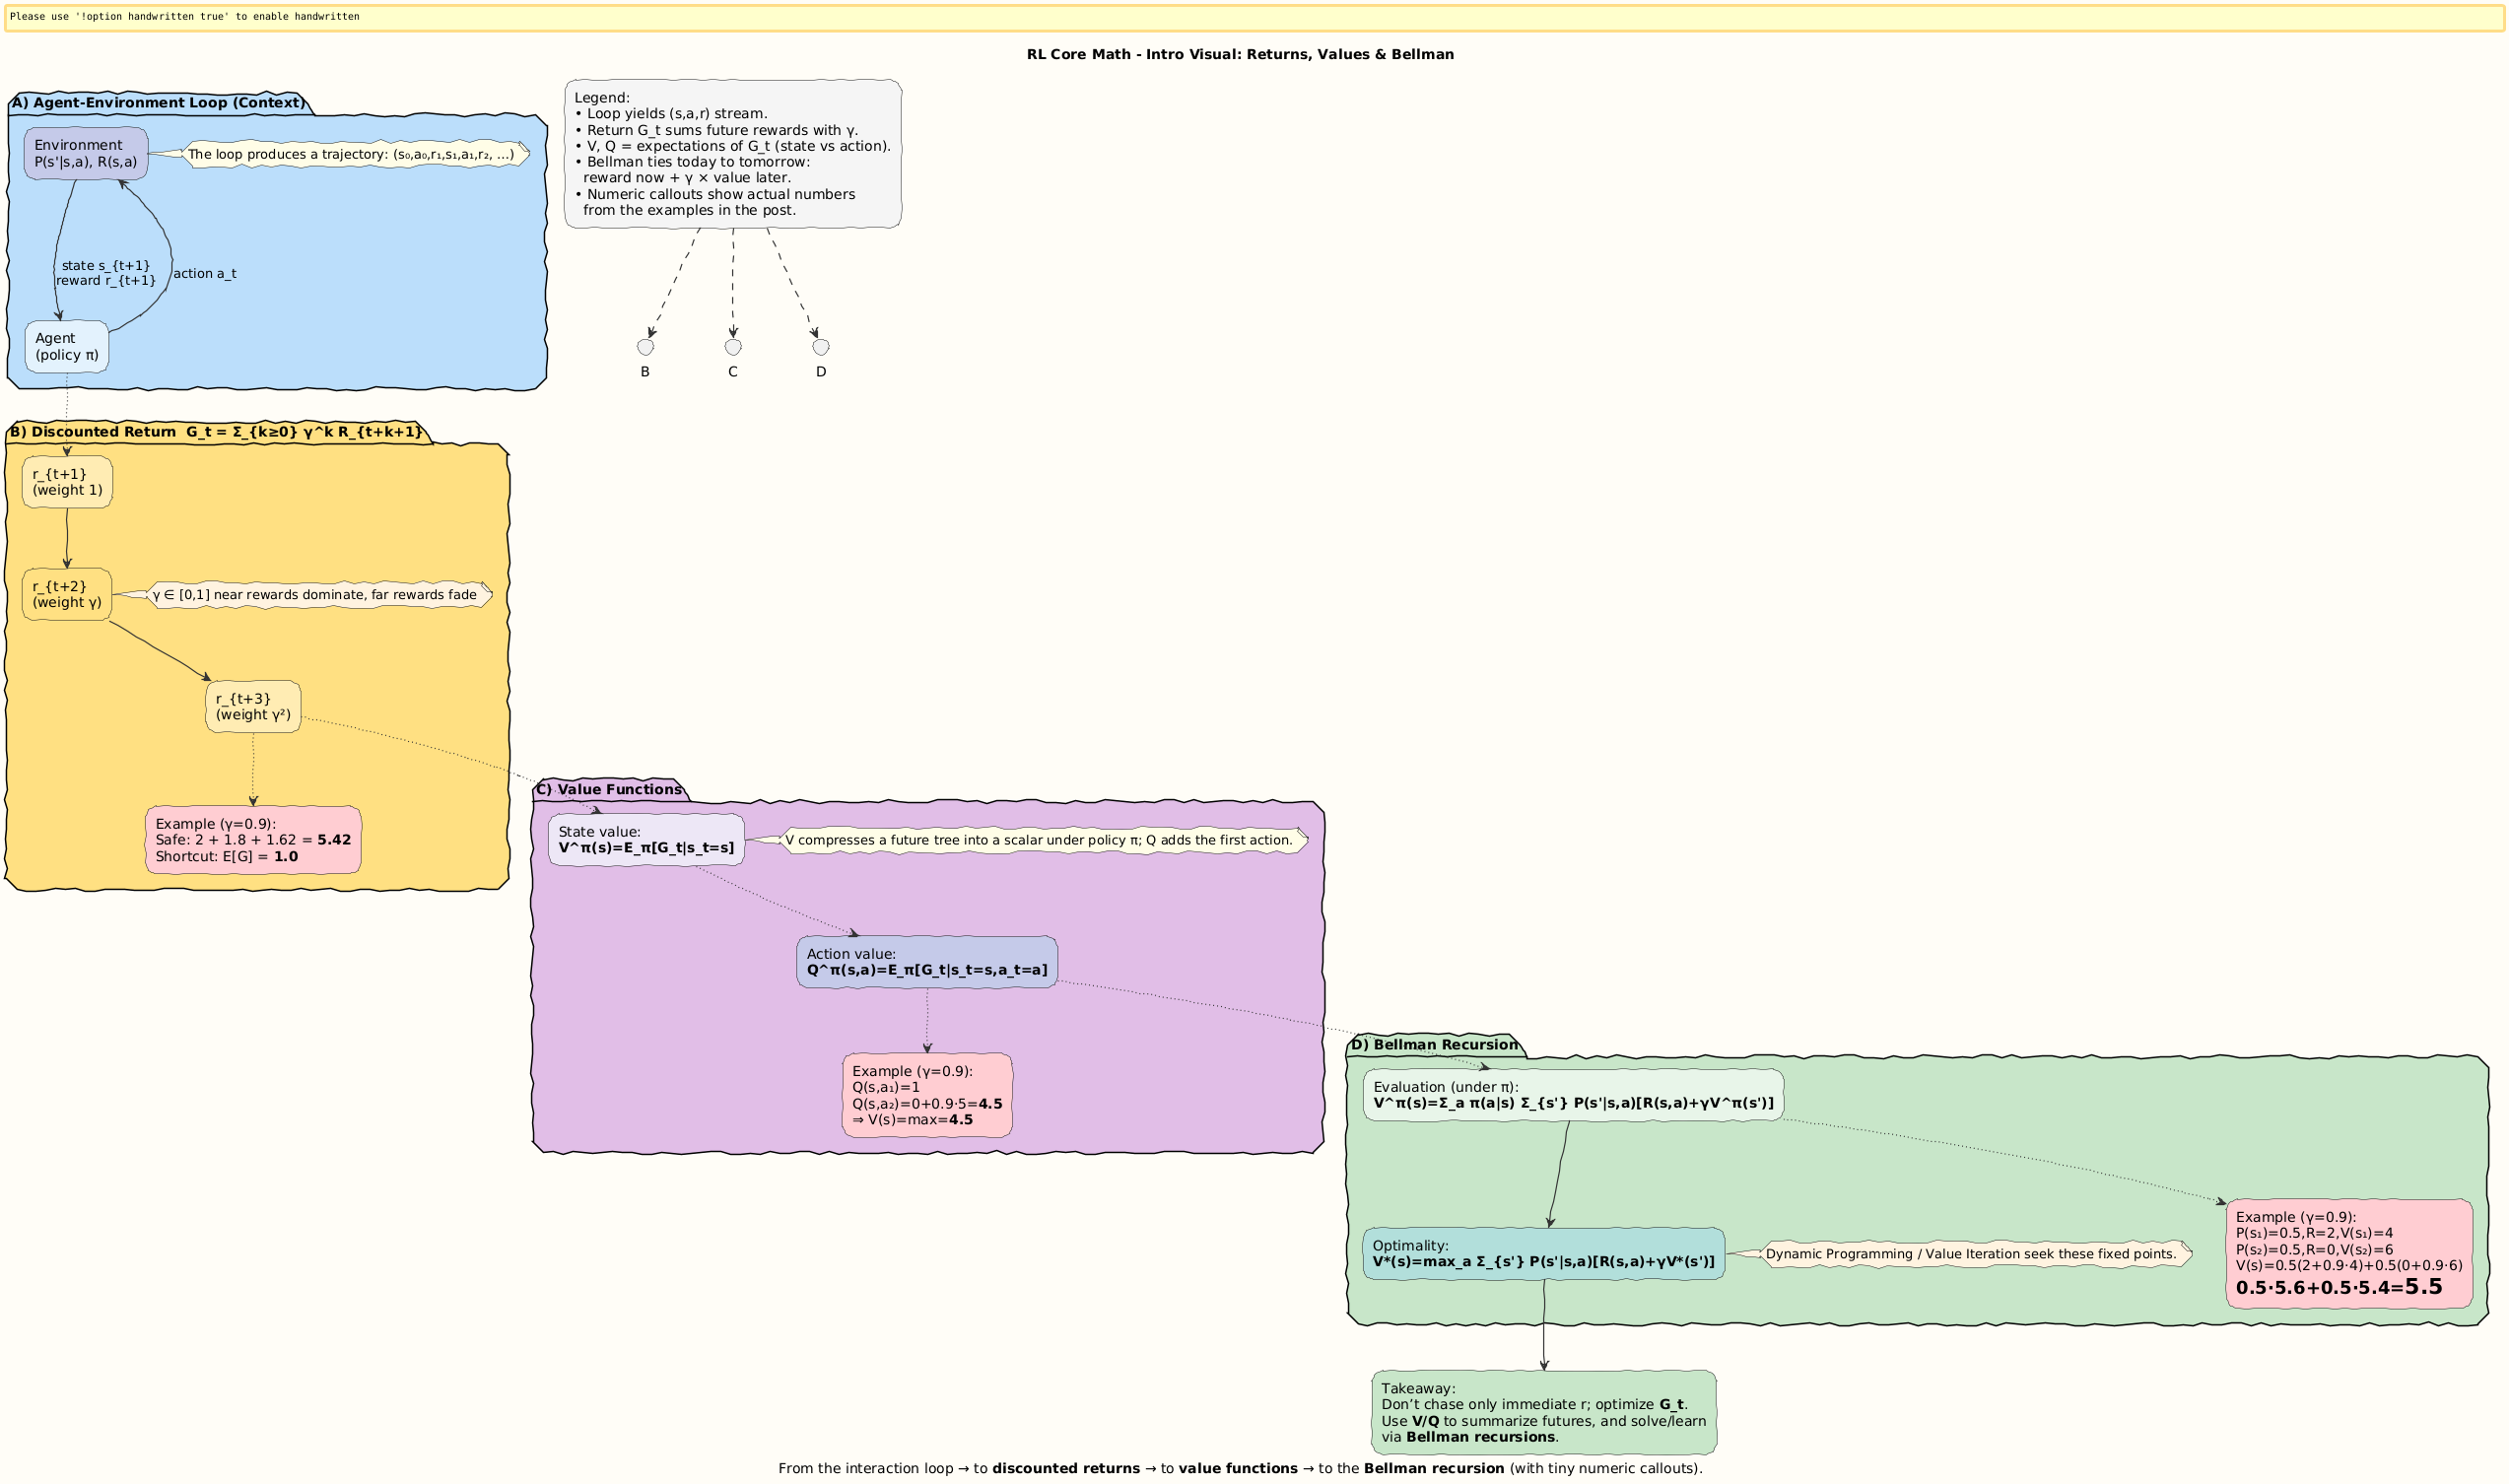The width and height of the screenshot is (2509, 1484).
Task: Click the small circle node labeled D
Action: coord(821,347)
